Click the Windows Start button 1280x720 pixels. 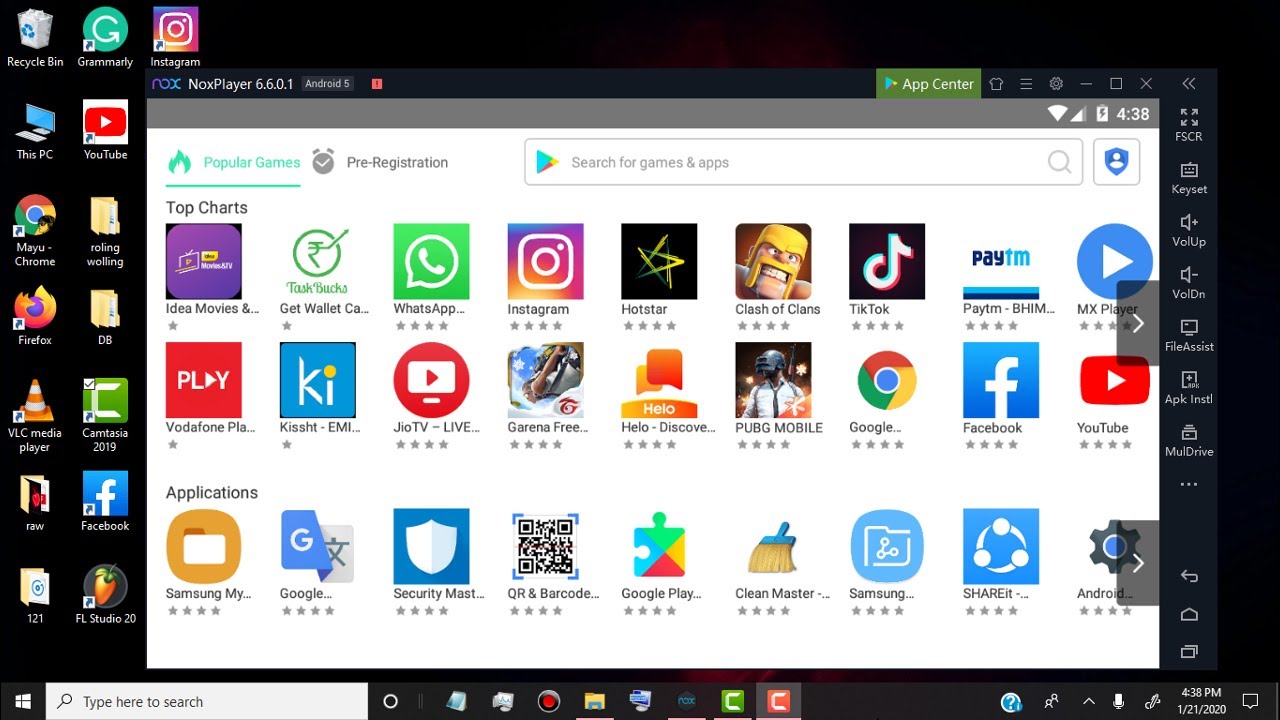click(23, 701)
